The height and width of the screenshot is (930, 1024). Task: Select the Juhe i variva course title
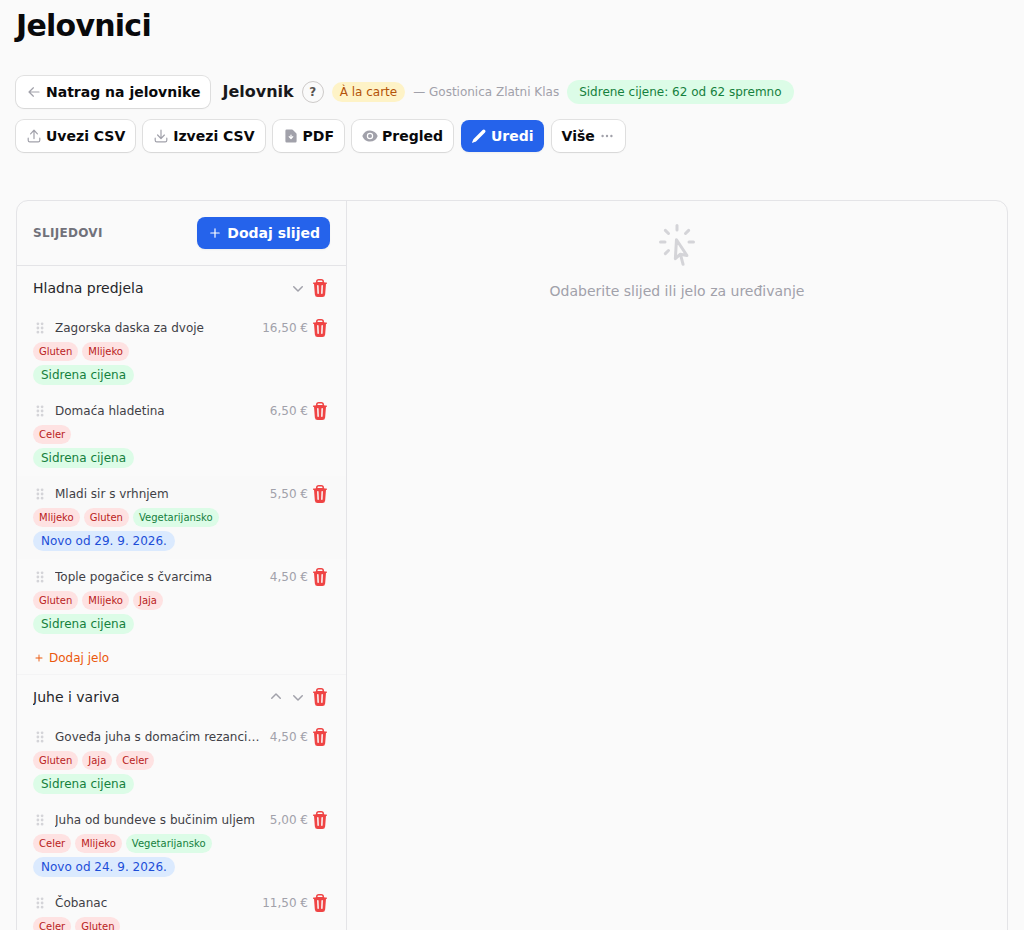[x=76, y=697]
